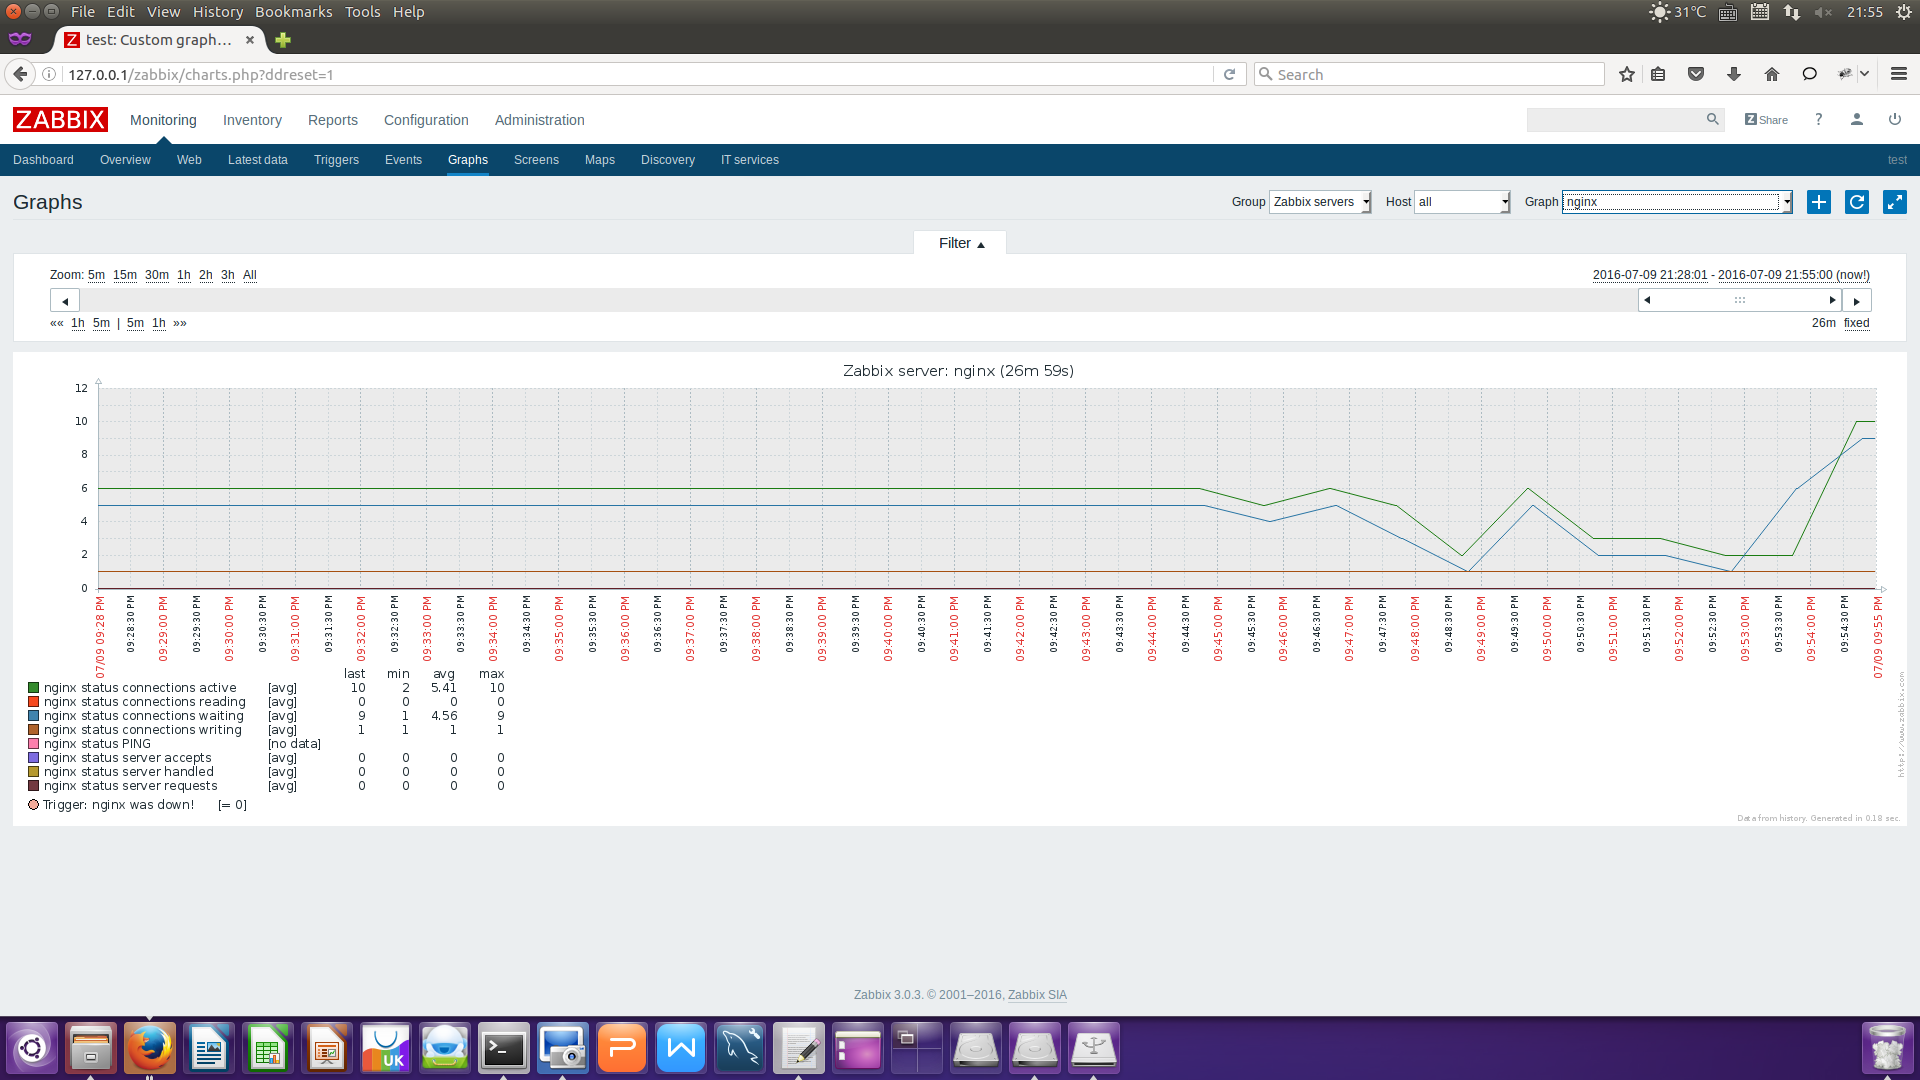Switch to the Latest data submenu

tap(258, 160)
